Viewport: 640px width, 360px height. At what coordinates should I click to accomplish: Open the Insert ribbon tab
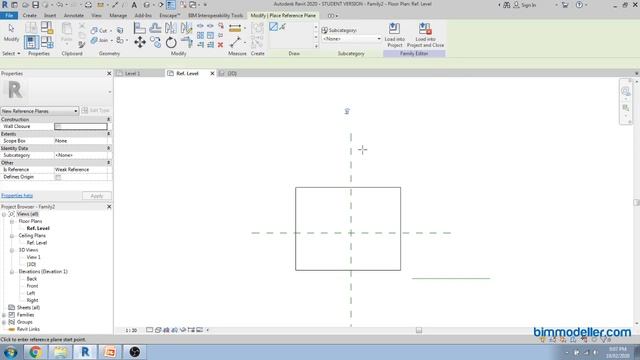tap(50, 16)
